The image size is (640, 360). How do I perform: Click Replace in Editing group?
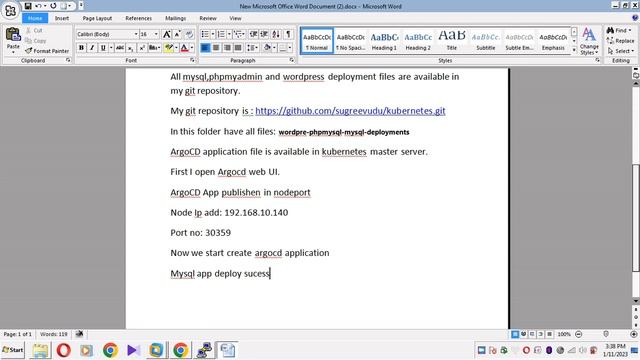(620, 41)
